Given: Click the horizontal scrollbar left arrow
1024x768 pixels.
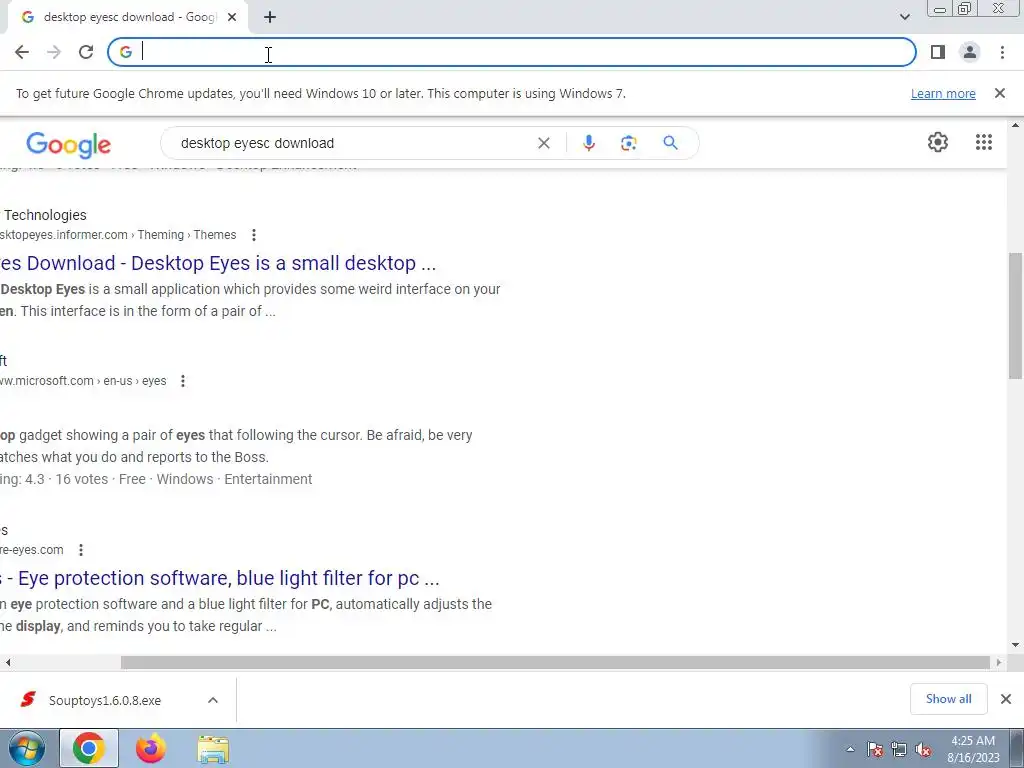Looking at the screenshot, I should pos(7,662).
